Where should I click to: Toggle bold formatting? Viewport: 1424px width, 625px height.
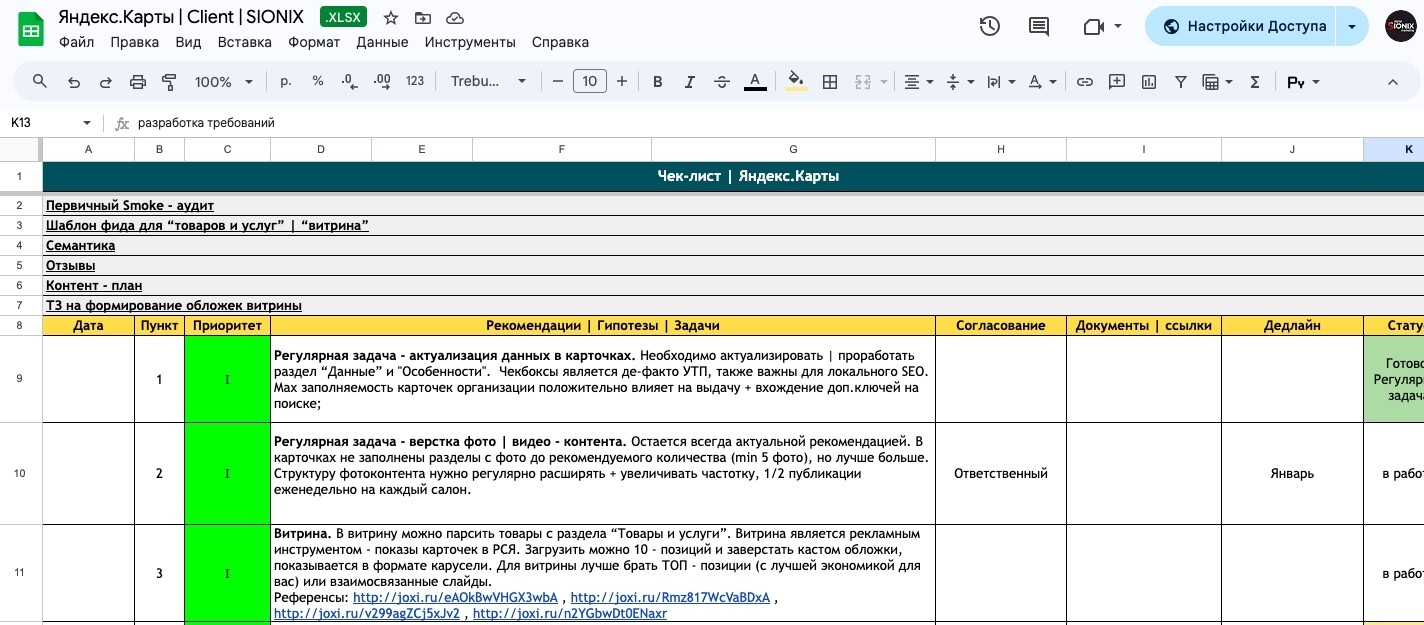(657, 82)
